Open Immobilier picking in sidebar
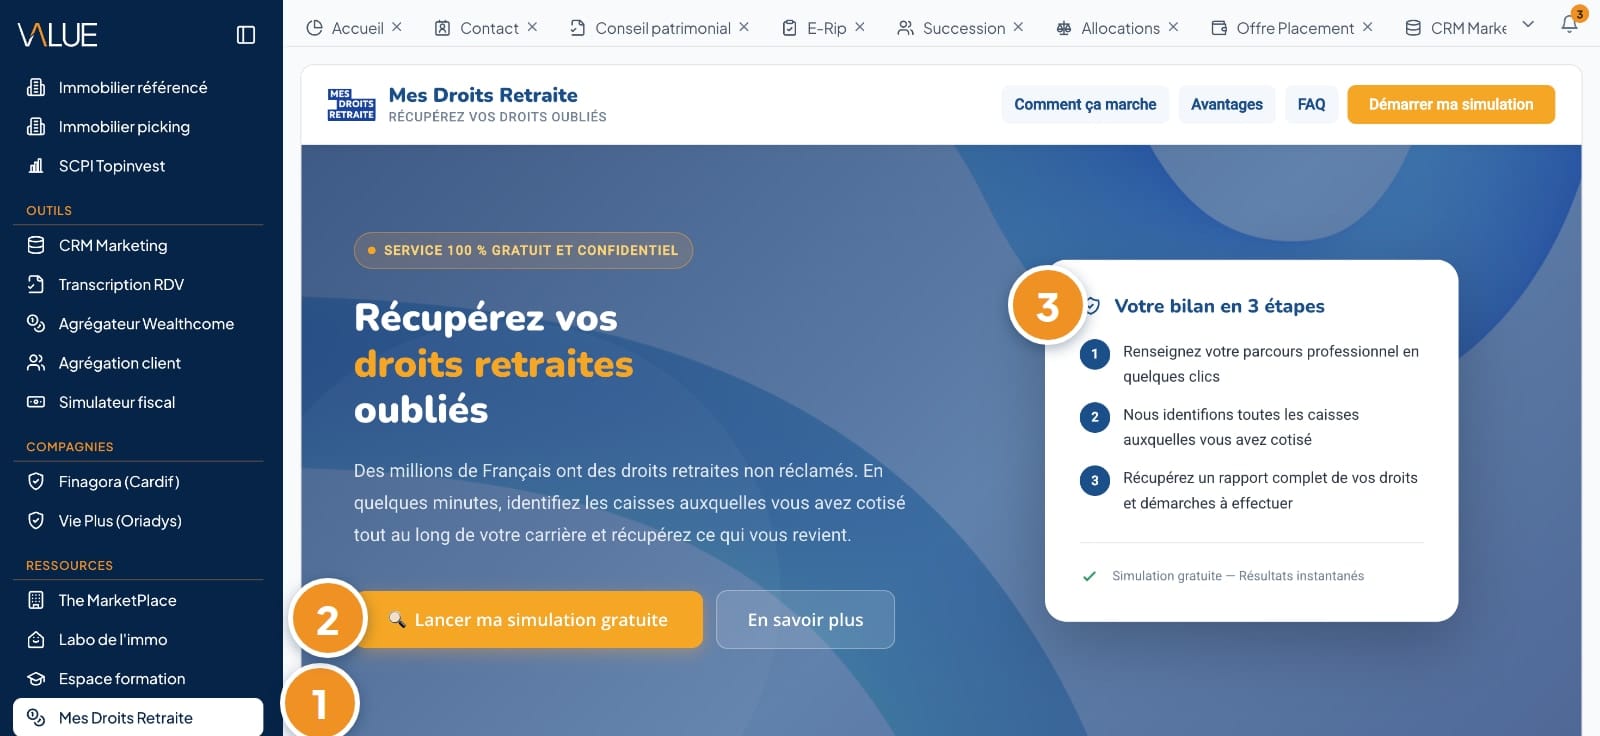Viewport: 1600px width, 736px height. point(138,127)
